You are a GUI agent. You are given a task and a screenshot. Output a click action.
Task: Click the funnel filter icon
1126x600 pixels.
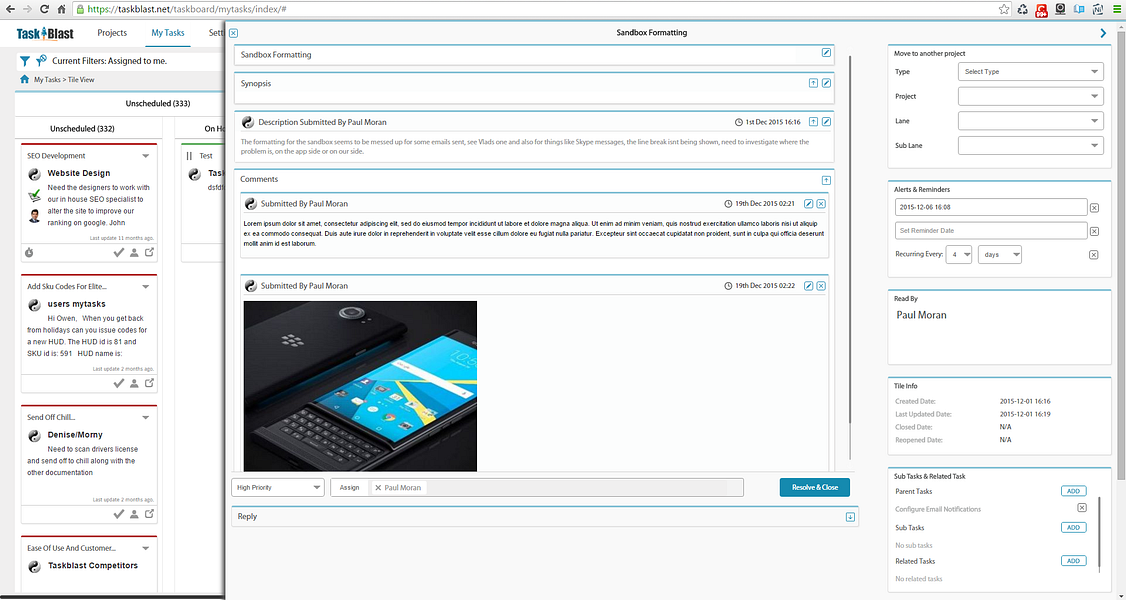24,61
